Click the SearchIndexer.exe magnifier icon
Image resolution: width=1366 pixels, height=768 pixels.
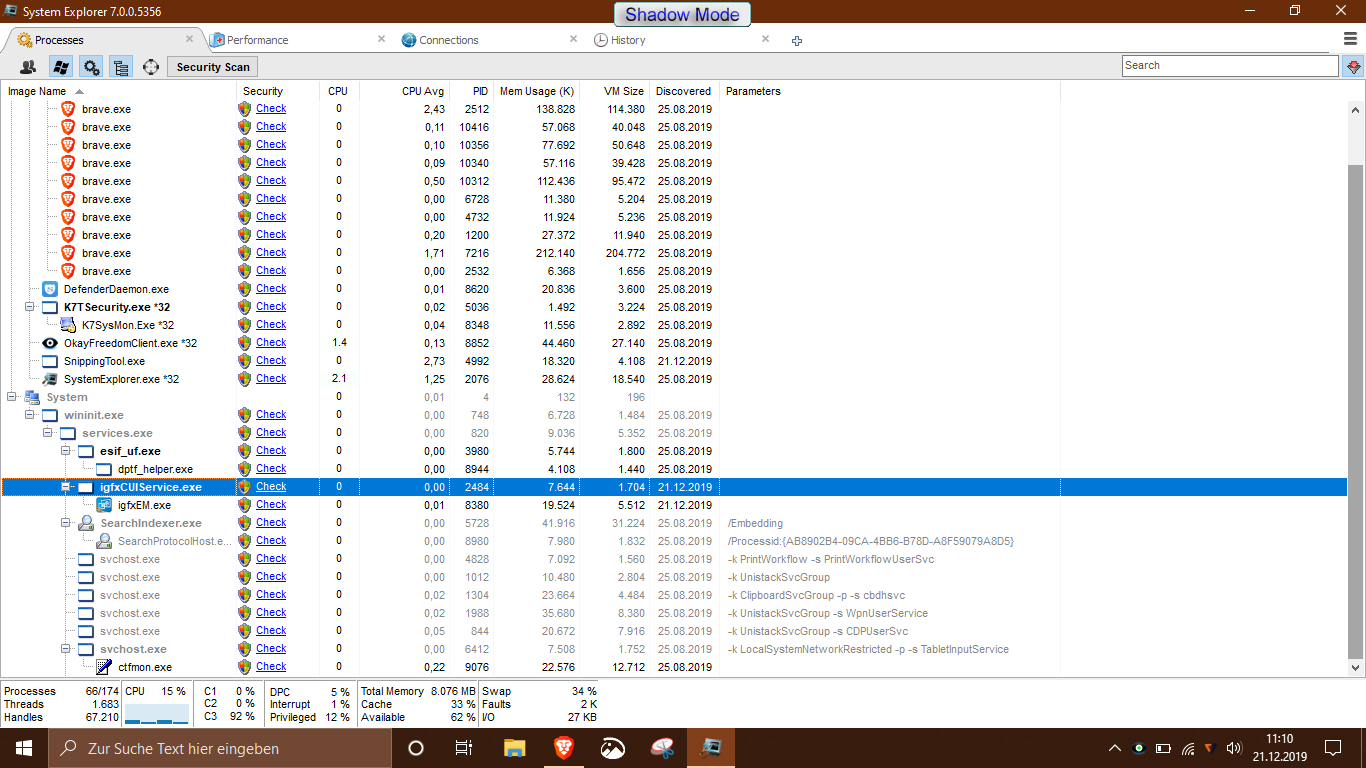[x=86, y=523]
